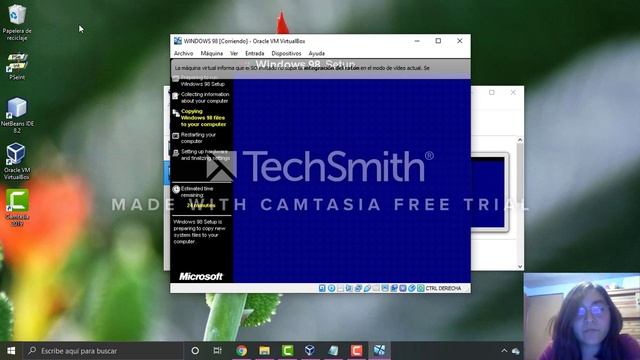640x360 pixels.
Task: Minimize the Windows 98 VM window
Action: pos(417,41)
